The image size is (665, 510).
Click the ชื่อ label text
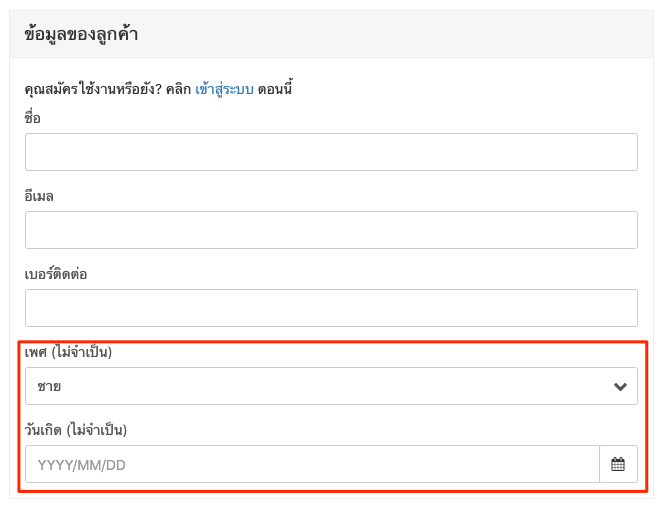[32, 118]
